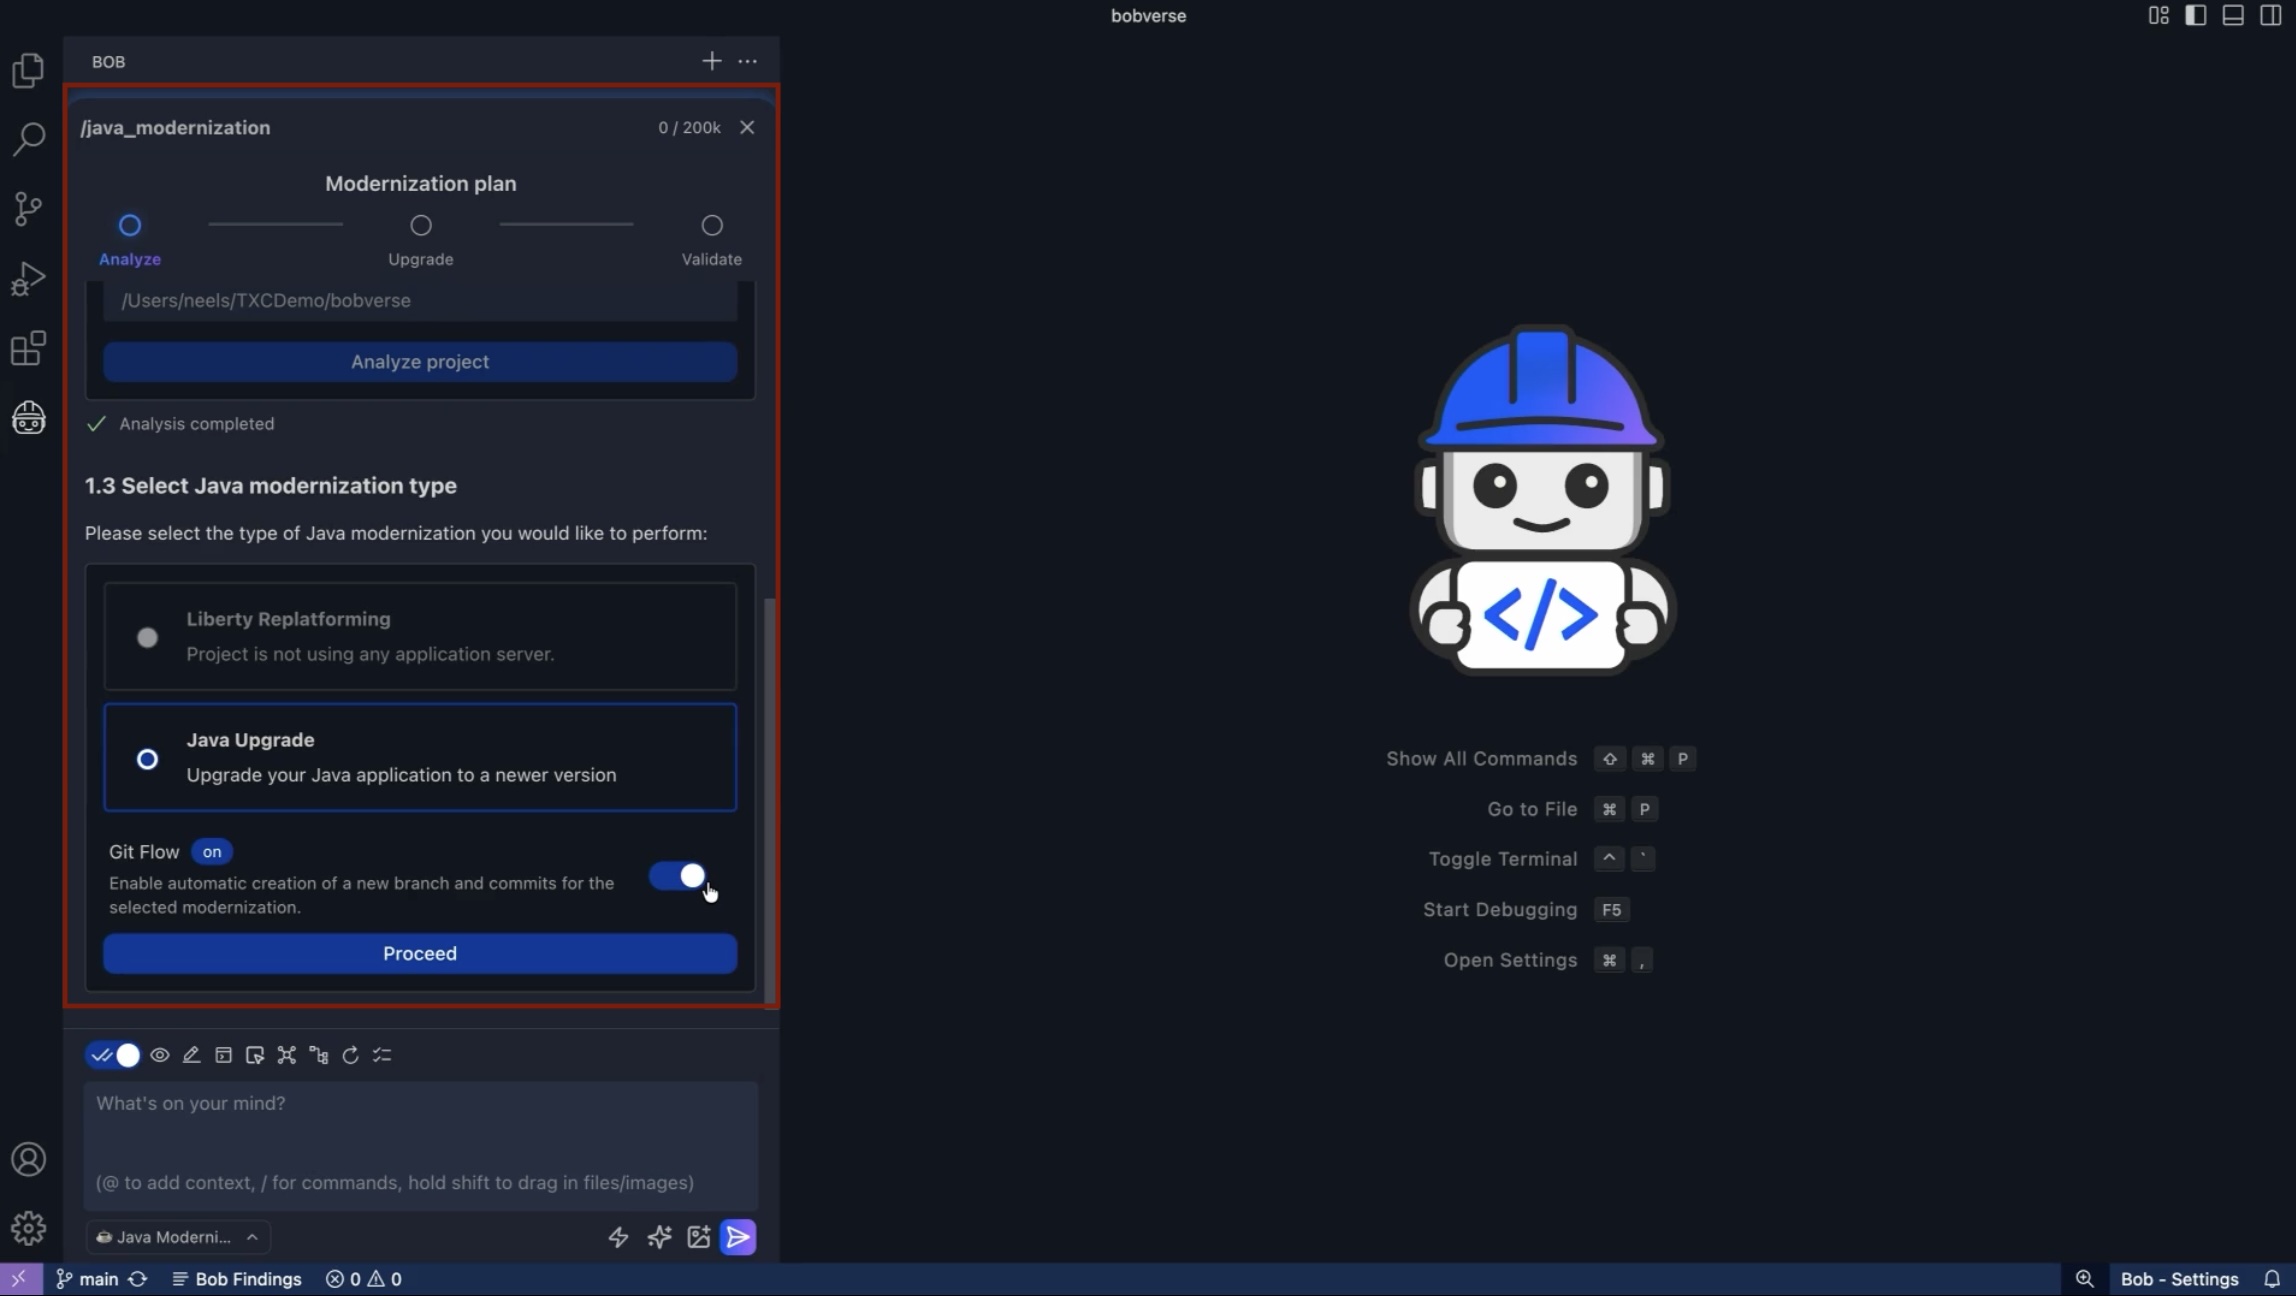
Task: Click the add image icon
Action: click(698, 1237)
